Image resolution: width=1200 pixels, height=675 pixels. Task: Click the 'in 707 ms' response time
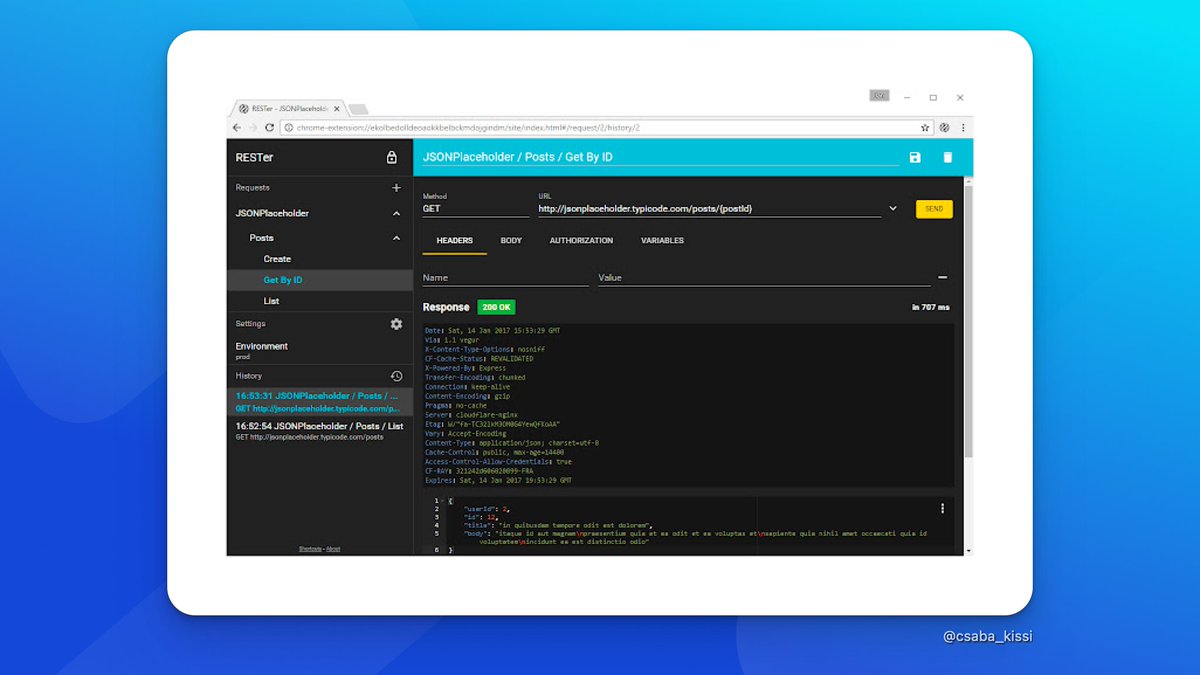931,307
